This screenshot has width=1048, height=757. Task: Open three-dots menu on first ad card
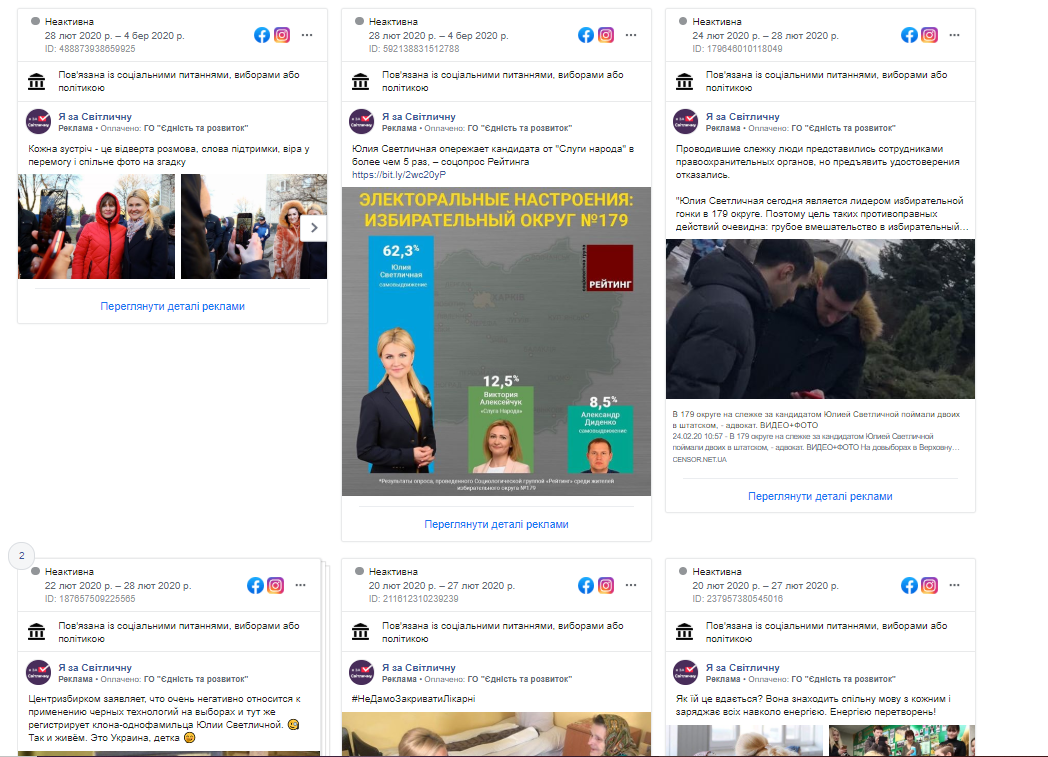coord(306,35)
